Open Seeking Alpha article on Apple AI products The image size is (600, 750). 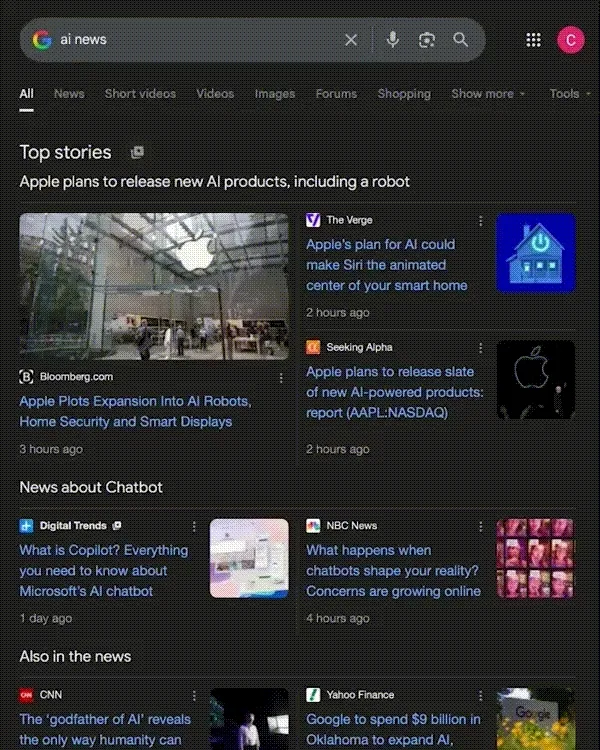tap(394, 392)
